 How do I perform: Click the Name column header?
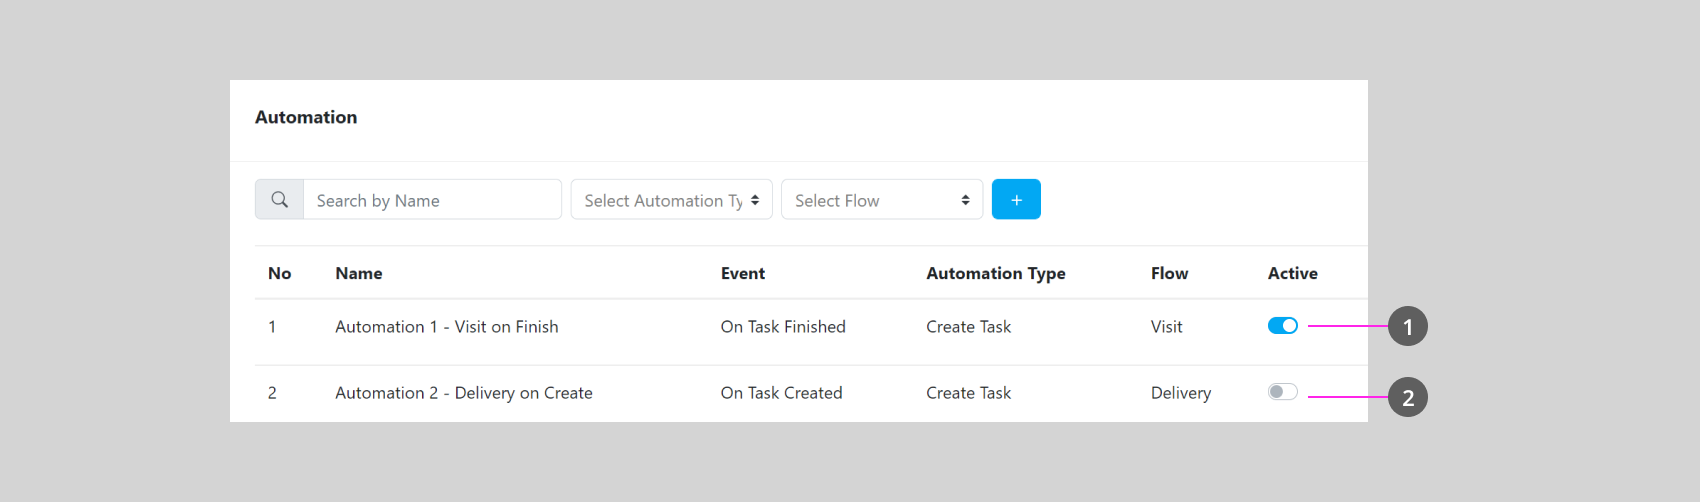pos(359,274)
